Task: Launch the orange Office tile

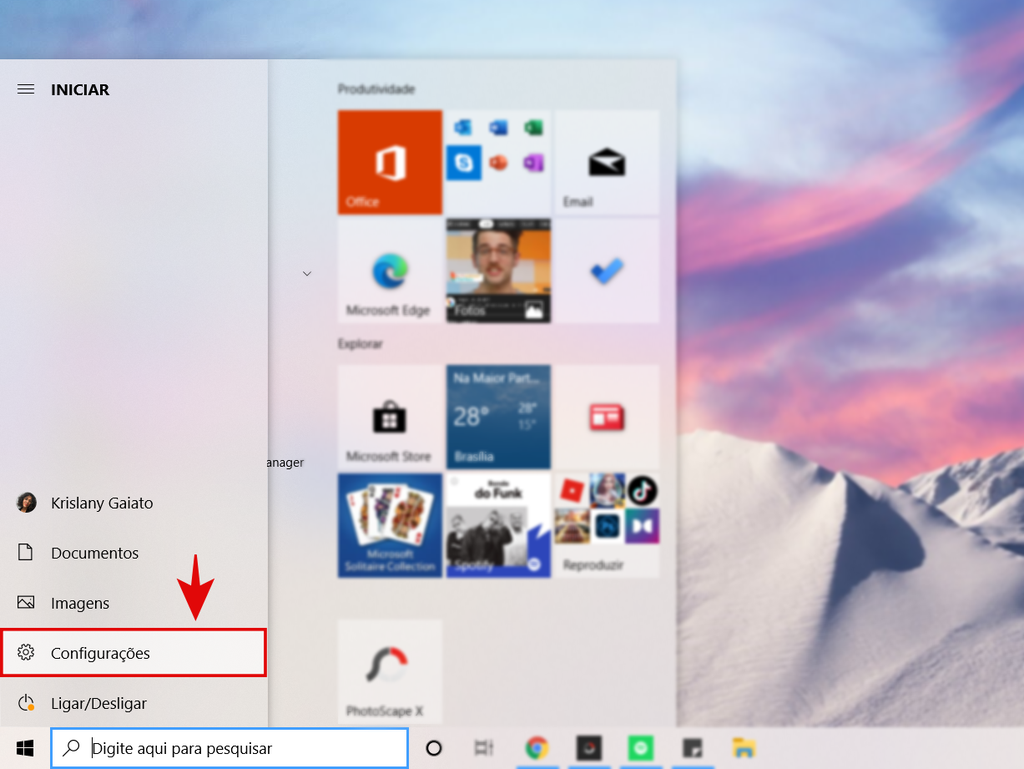Action: pyautogui.click(x=390, y=162)
